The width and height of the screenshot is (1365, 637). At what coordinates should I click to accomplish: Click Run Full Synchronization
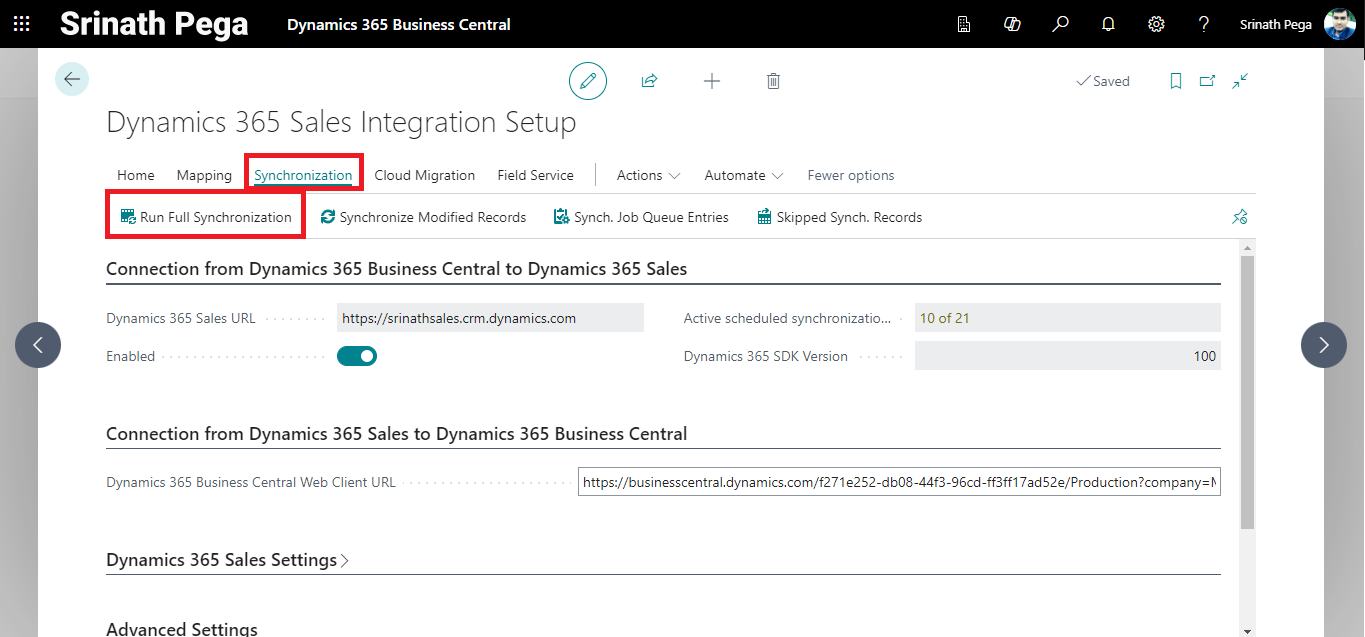pos(206,217)
